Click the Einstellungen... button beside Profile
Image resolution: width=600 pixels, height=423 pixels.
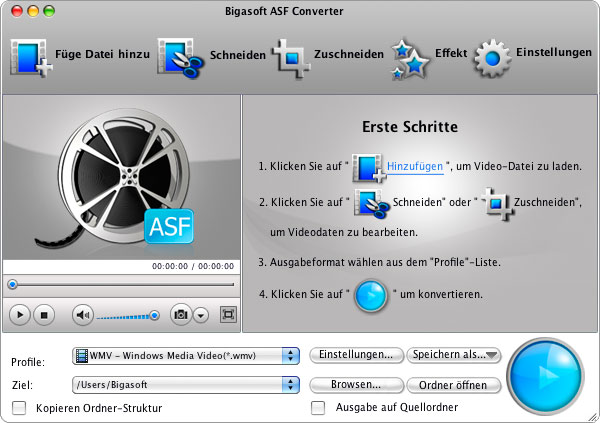point(356,355)
